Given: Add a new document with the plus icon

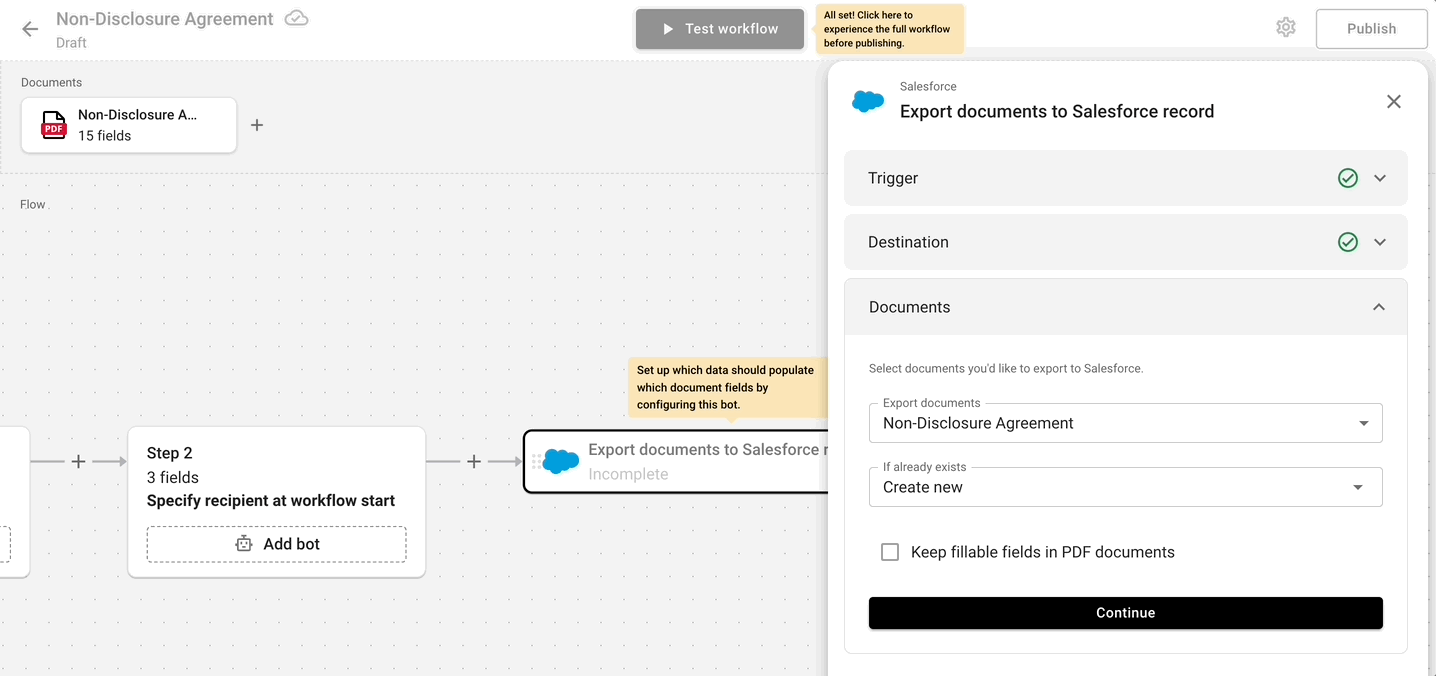Looking at the screenshot, I should [256, 124].
